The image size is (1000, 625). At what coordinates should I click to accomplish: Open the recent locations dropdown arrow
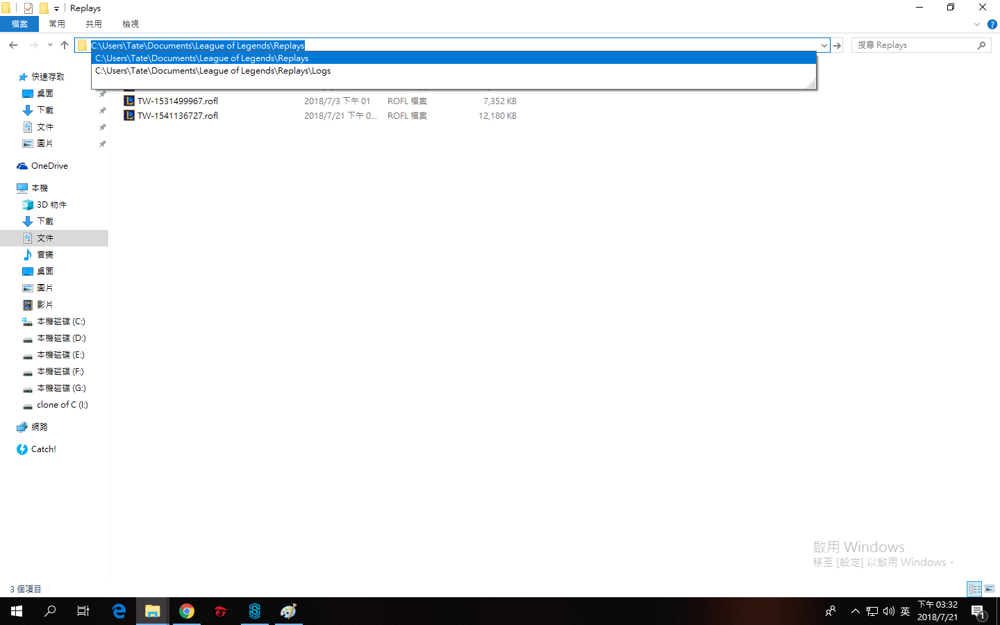[x=50, y=45]
